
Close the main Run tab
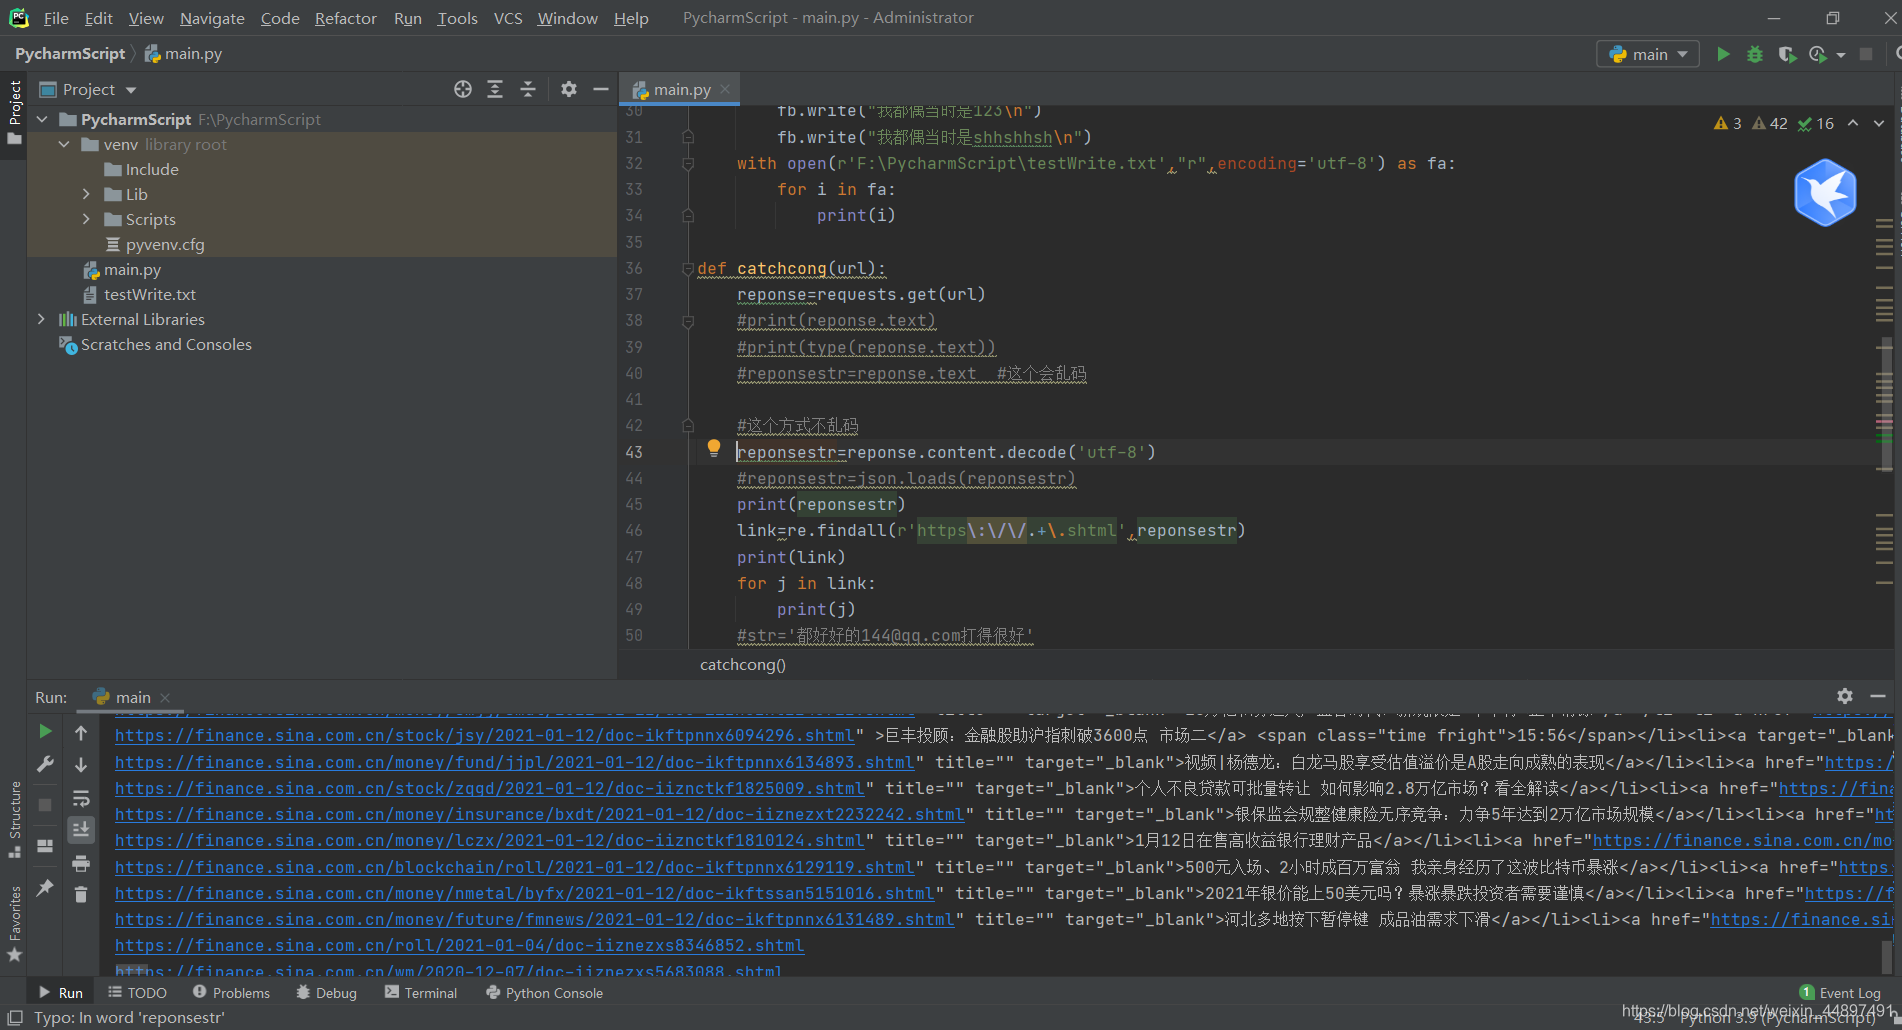165,697
